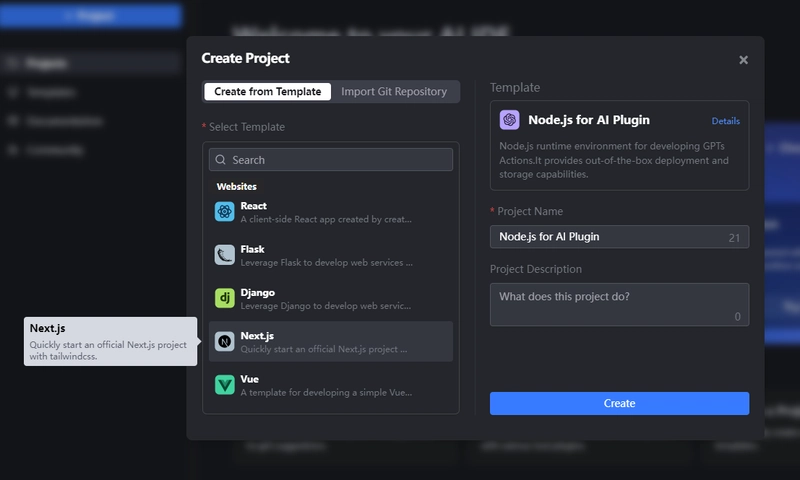This screenshot has height=480, width=800.
Task: Click the Django template icon
Action: coord(224,298)
